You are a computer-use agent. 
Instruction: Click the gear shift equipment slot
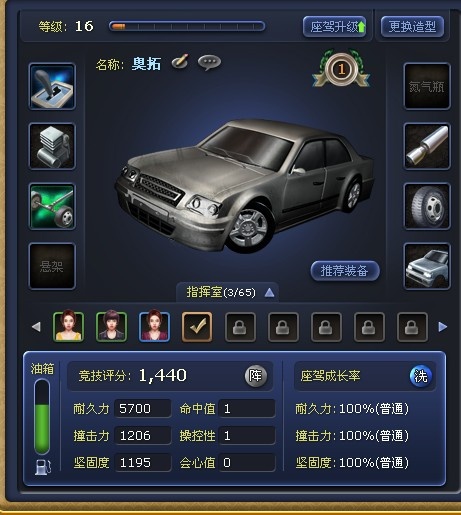click(52, 86)
